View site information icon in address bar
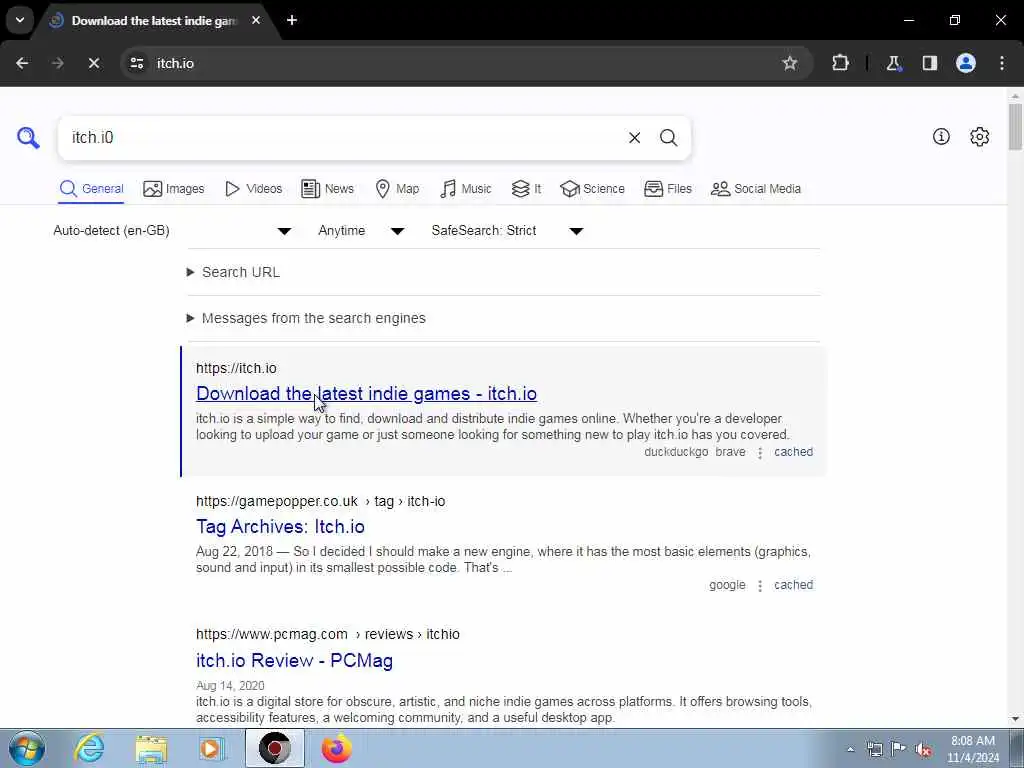Image resolution: width=1024 pixels, height=768 pixels. point(137,63)
